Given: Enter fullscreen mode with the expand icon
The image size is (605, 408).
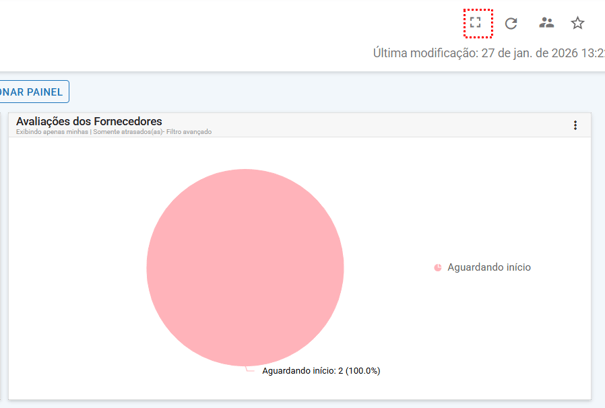Looking at the screenshot, I should [x=478, y=23].
